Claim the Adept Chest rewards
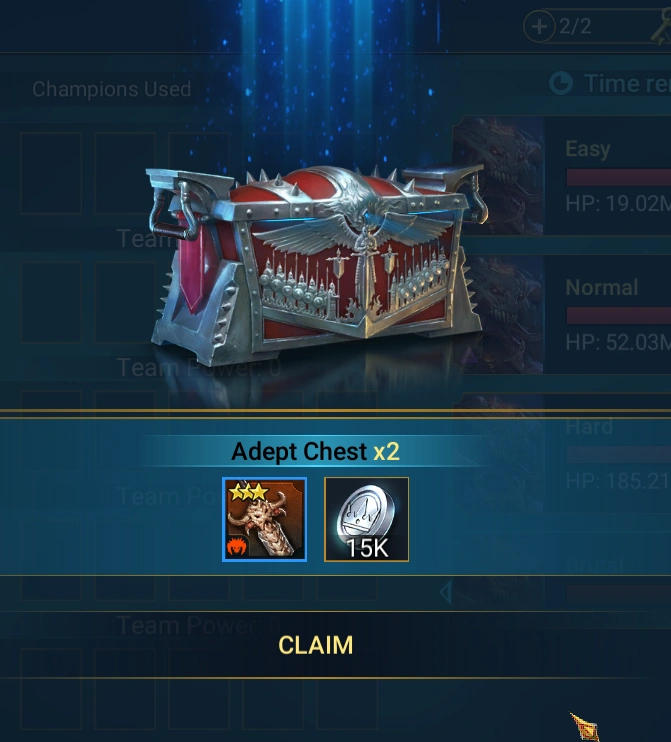The image size is (671, 742). pyautogui.click(x=316, y=645)
